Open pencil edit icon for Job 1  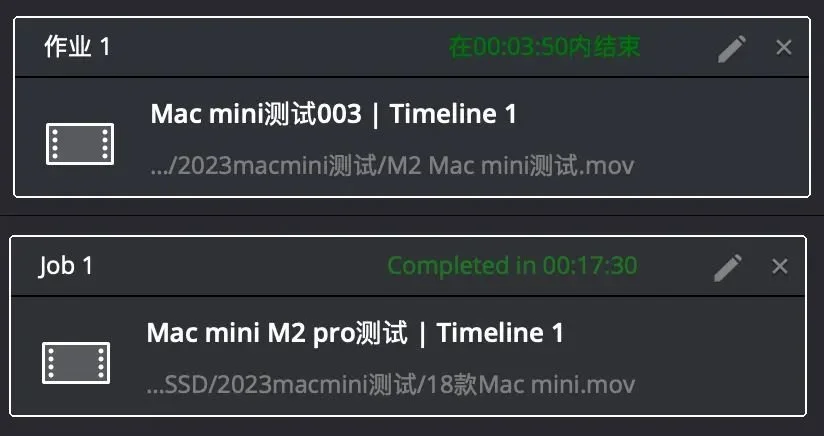(728, 267)
